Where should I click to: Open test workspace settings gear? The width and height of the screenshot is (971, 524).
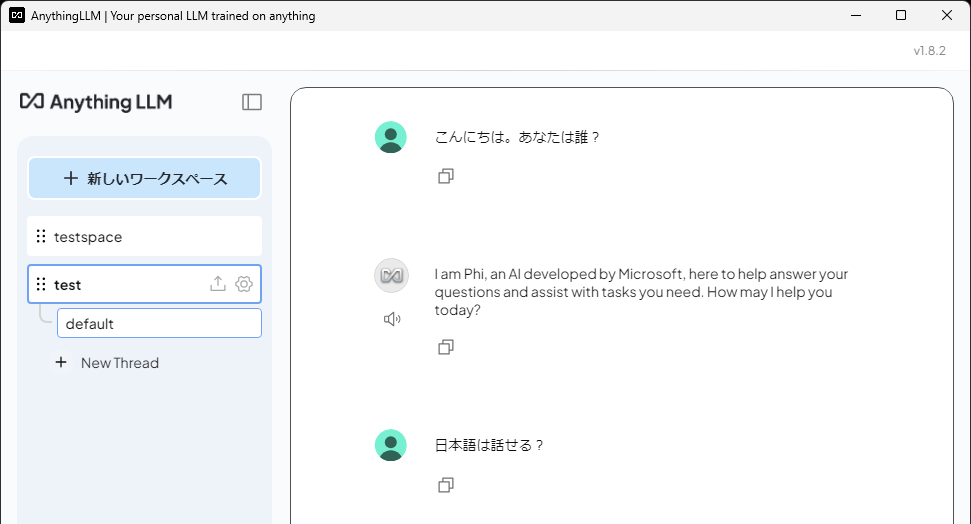point(244,284)
